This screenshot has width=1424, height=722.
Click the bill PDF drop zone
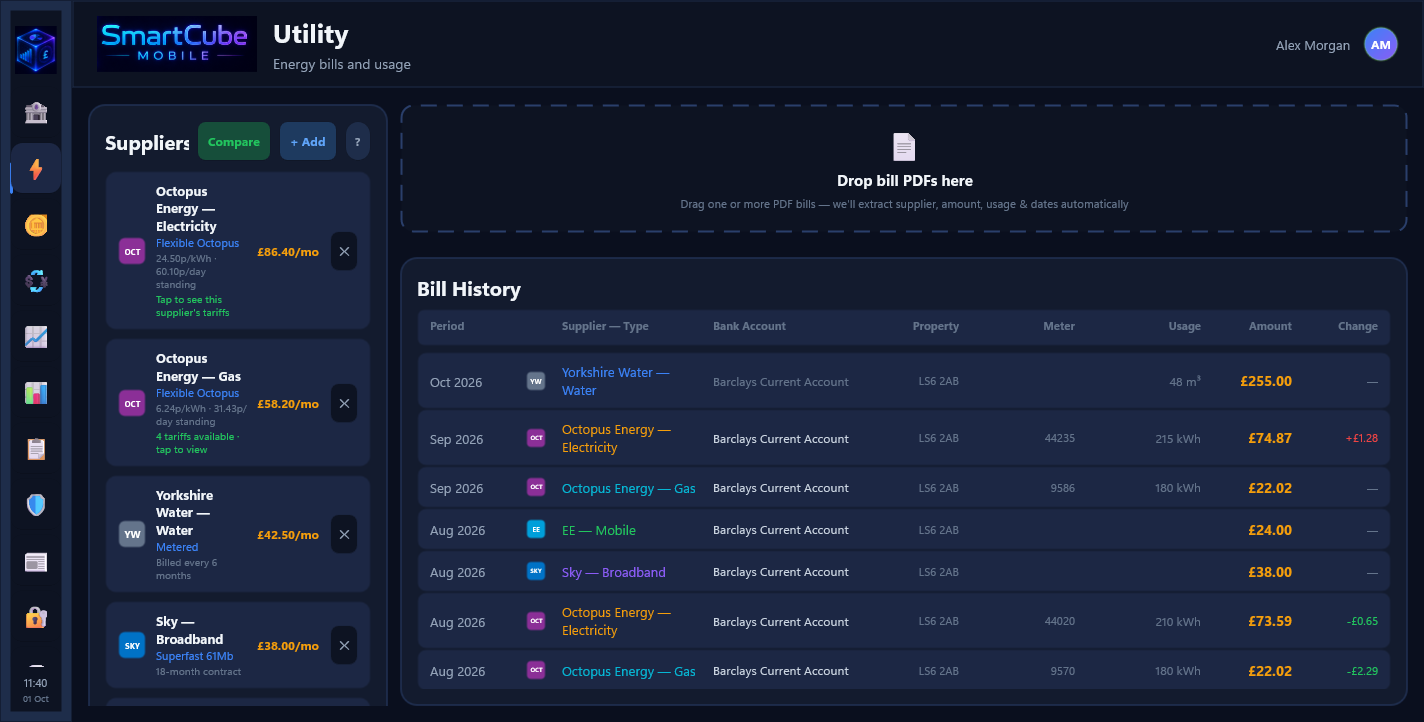coord(904,169)
